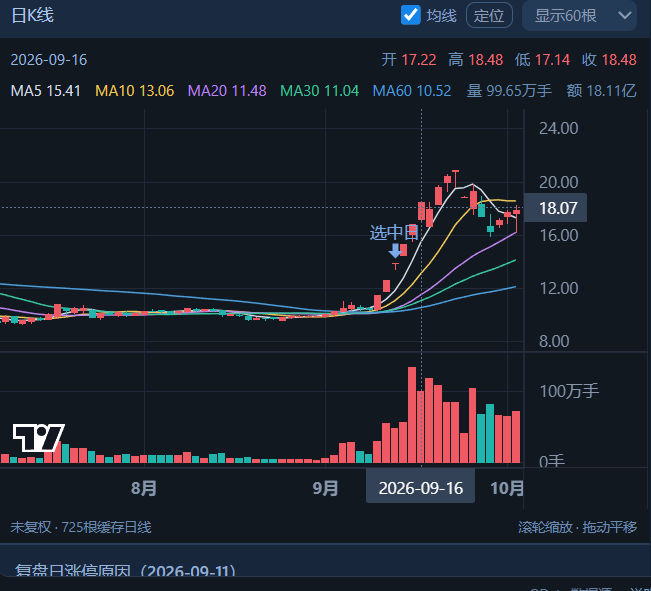The image size is (651, 591).
Task: Click the 量 99.65万手 volume value
Action: (509, 91)
